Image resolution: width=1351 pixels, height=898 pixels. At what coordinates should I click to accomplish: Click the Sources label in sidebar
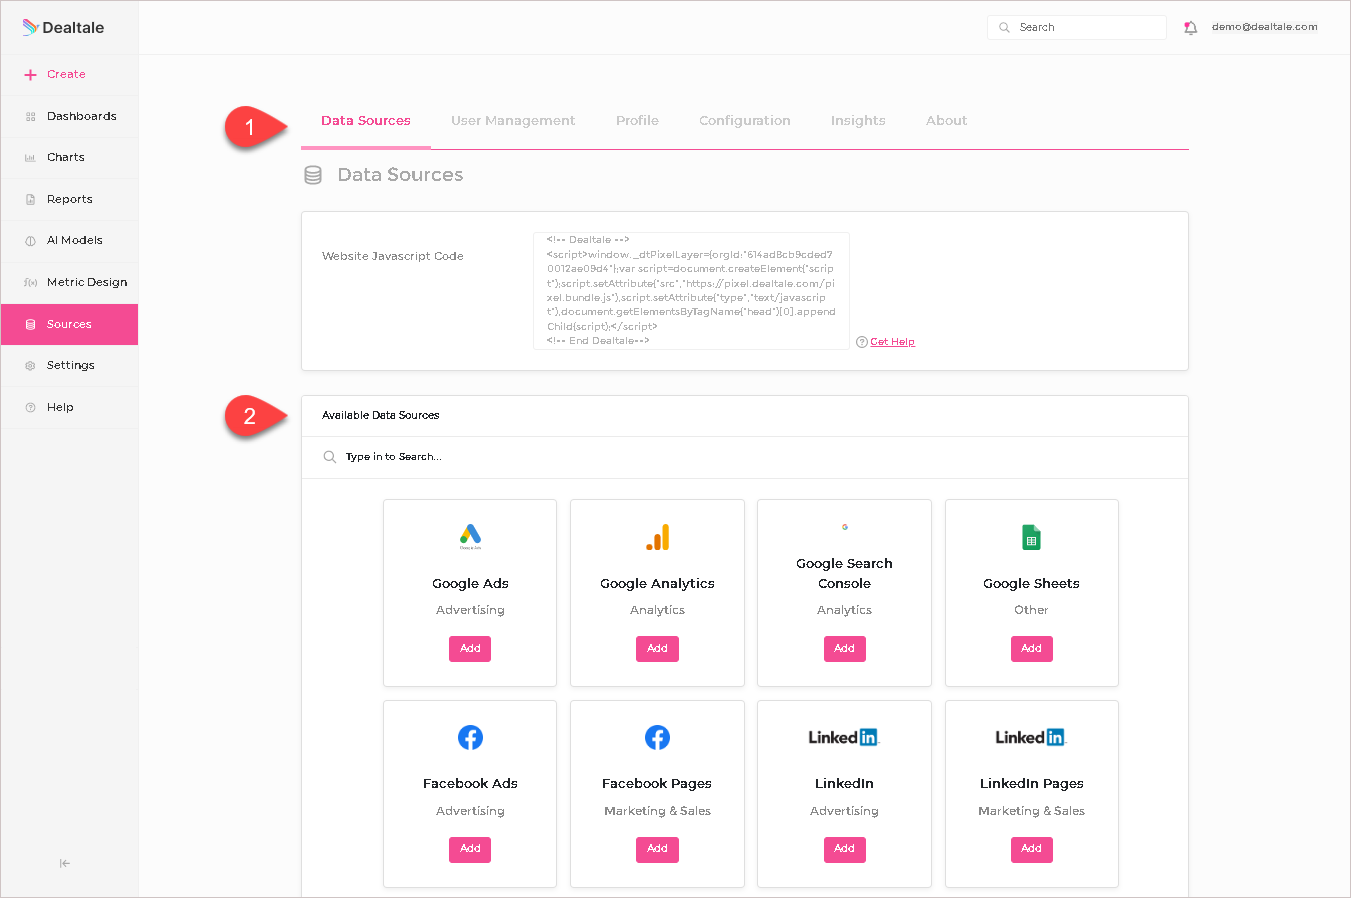pyautogui.click(x=69, y=325)
